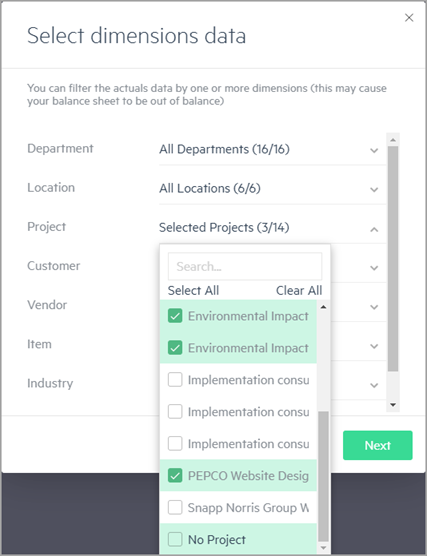The width and height of the screenshot is (427, 556).
Task: Click the Next button
Action: 377,445
